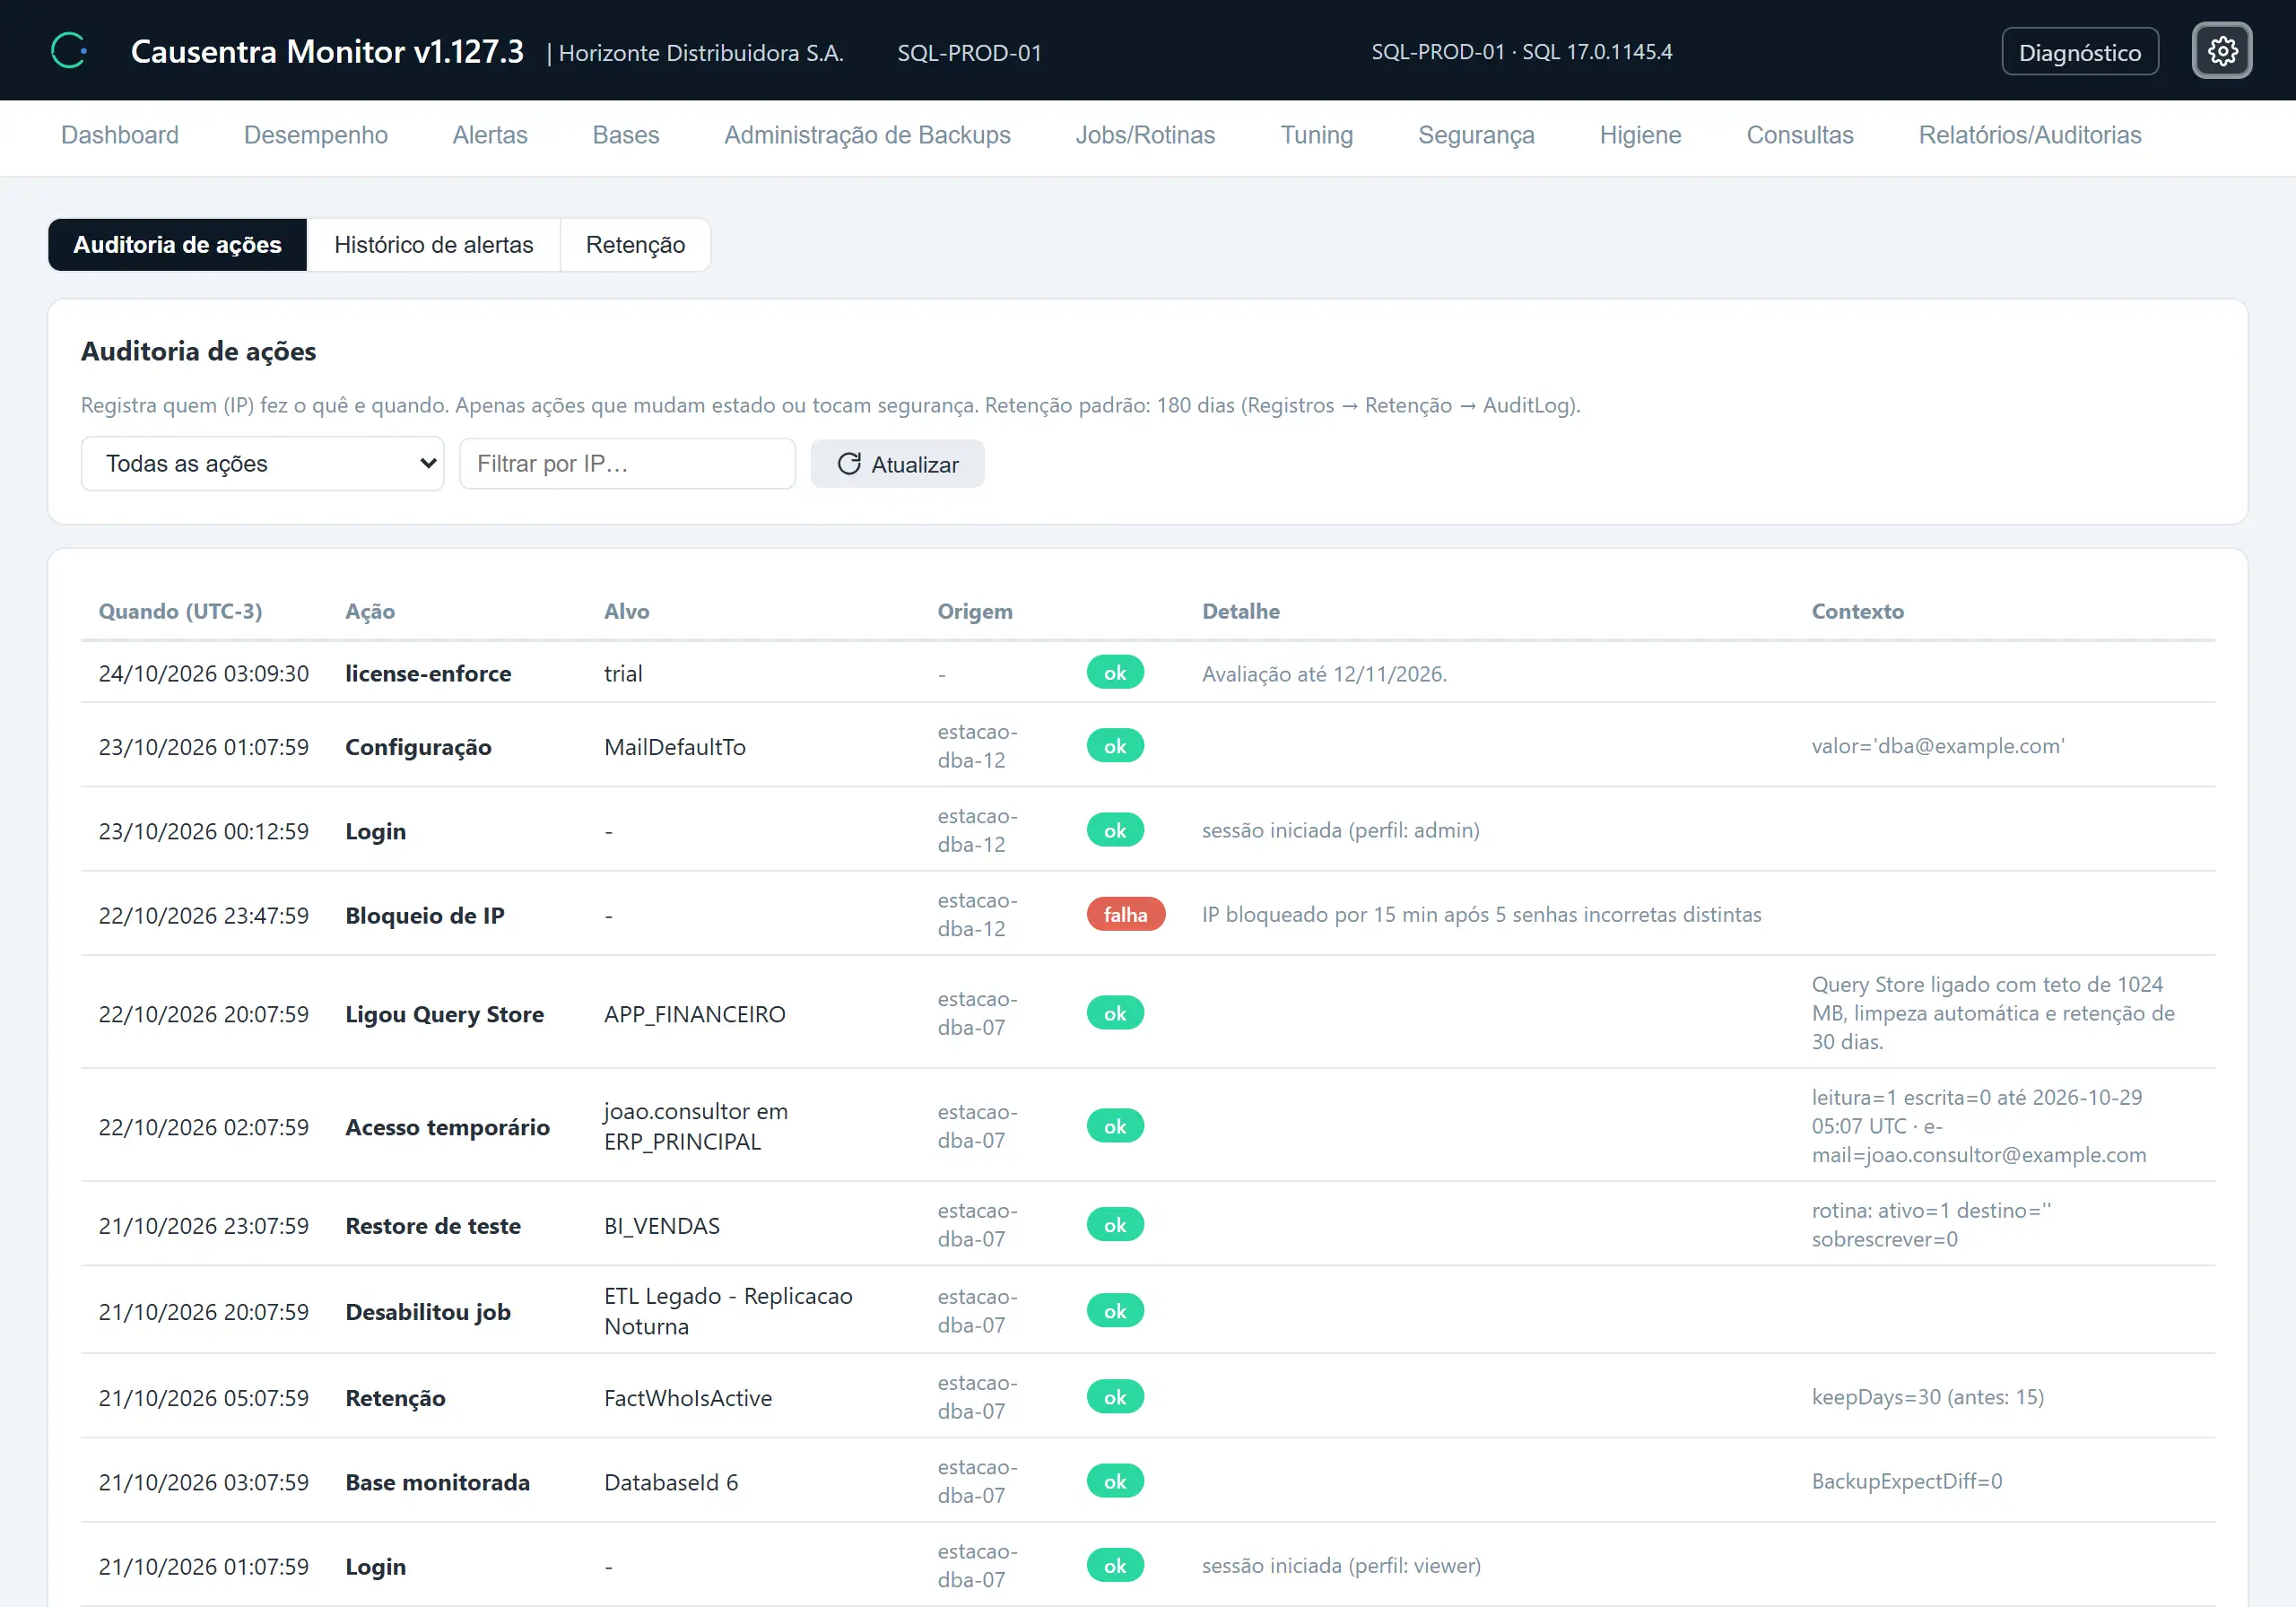Viewport: 2296px width, 1607px height.
Task: Open the Alertas menu
Action: point(490,135)
